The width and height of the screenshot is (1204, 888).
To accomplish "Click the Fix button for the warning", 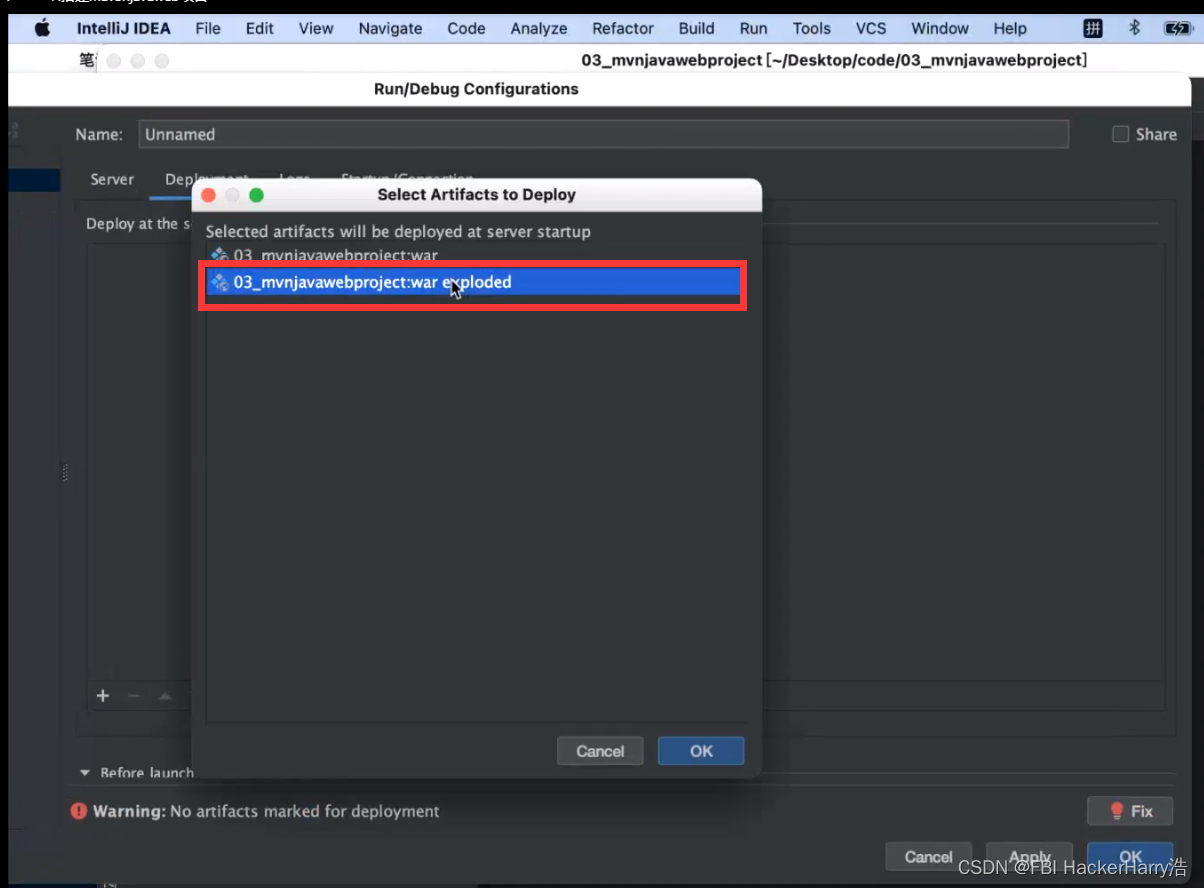I will pyautogui.click(x=1130, y=811).
